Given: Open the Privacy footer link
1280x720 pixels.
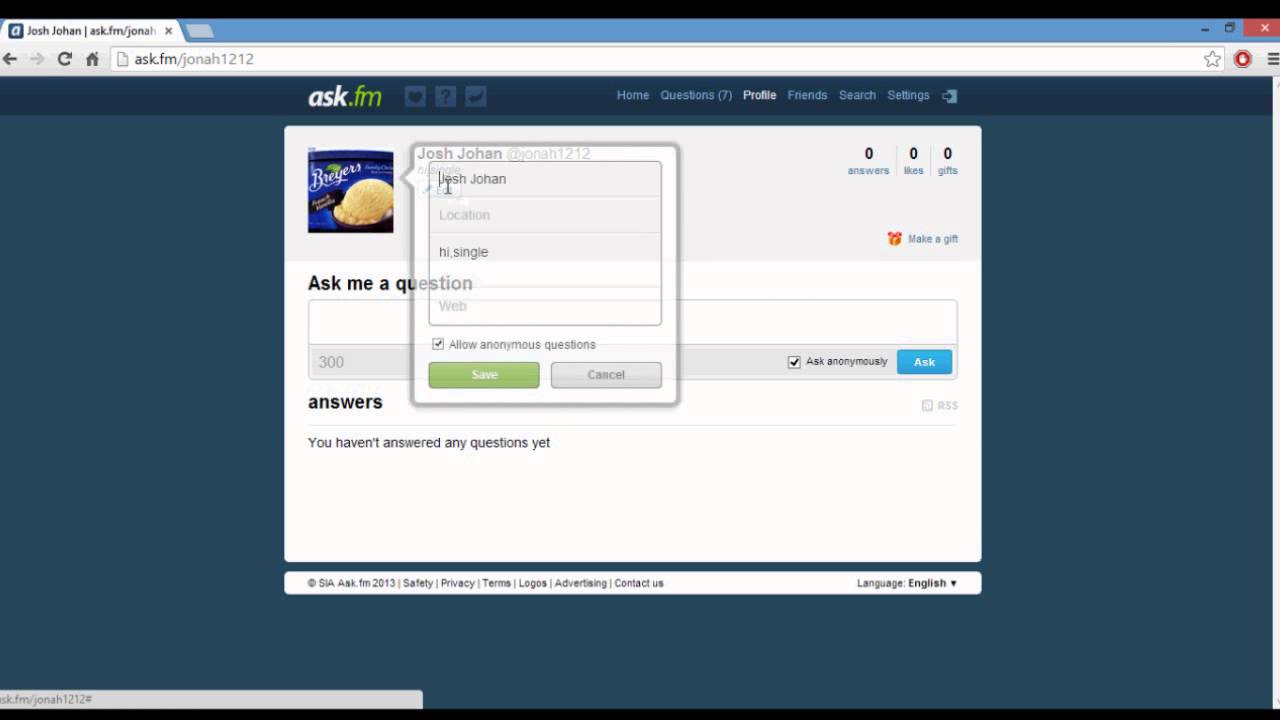Looking at the screenshot, I should coord(458,583).
